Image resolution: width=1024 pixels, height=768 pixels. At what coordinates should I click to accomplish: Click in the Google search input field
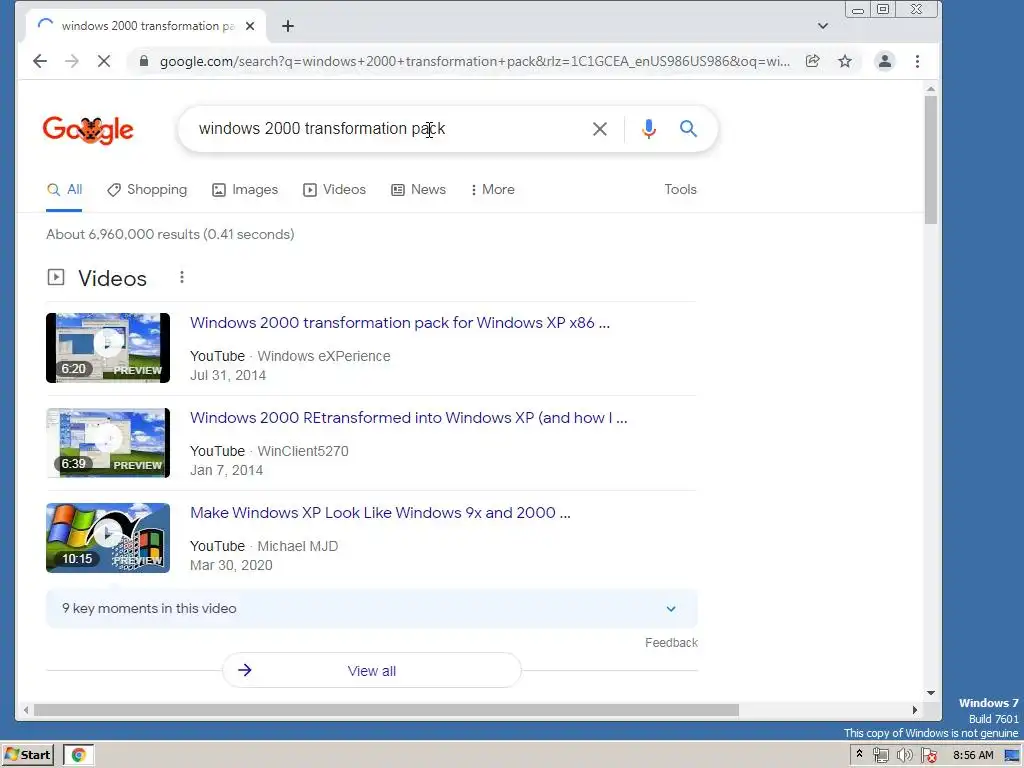tap(385, 129)
